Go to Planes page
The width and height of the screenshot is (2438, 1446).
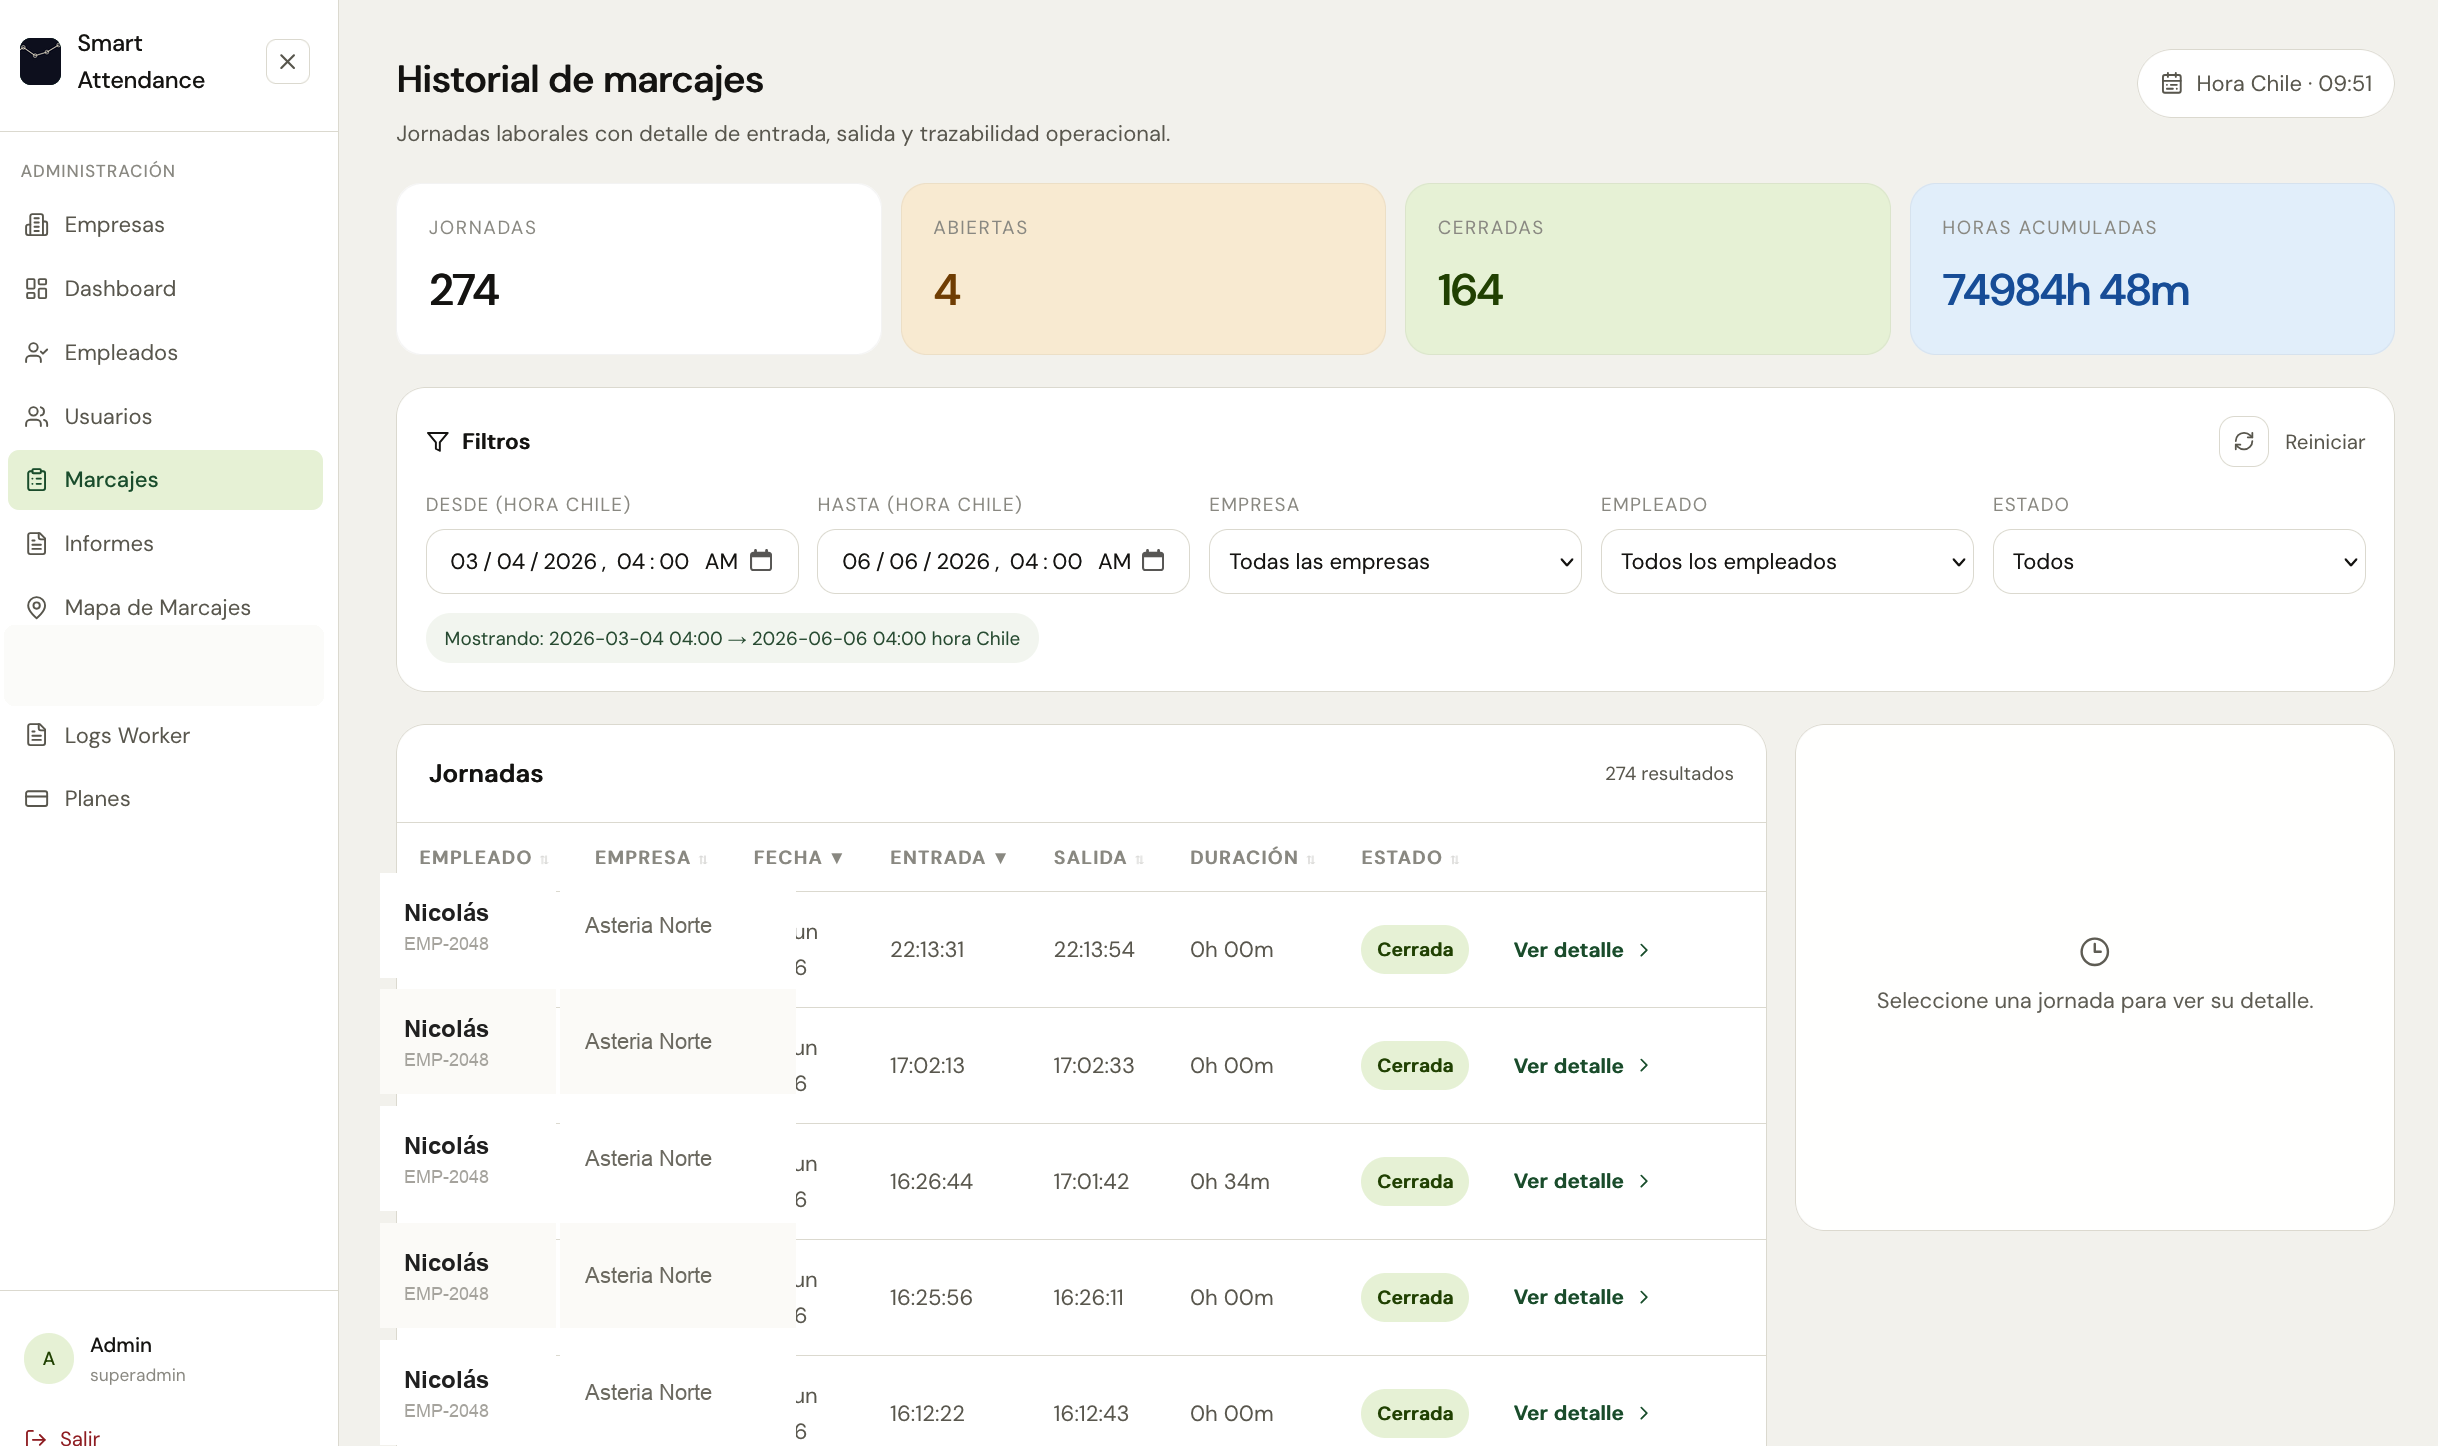click(165, 798)
